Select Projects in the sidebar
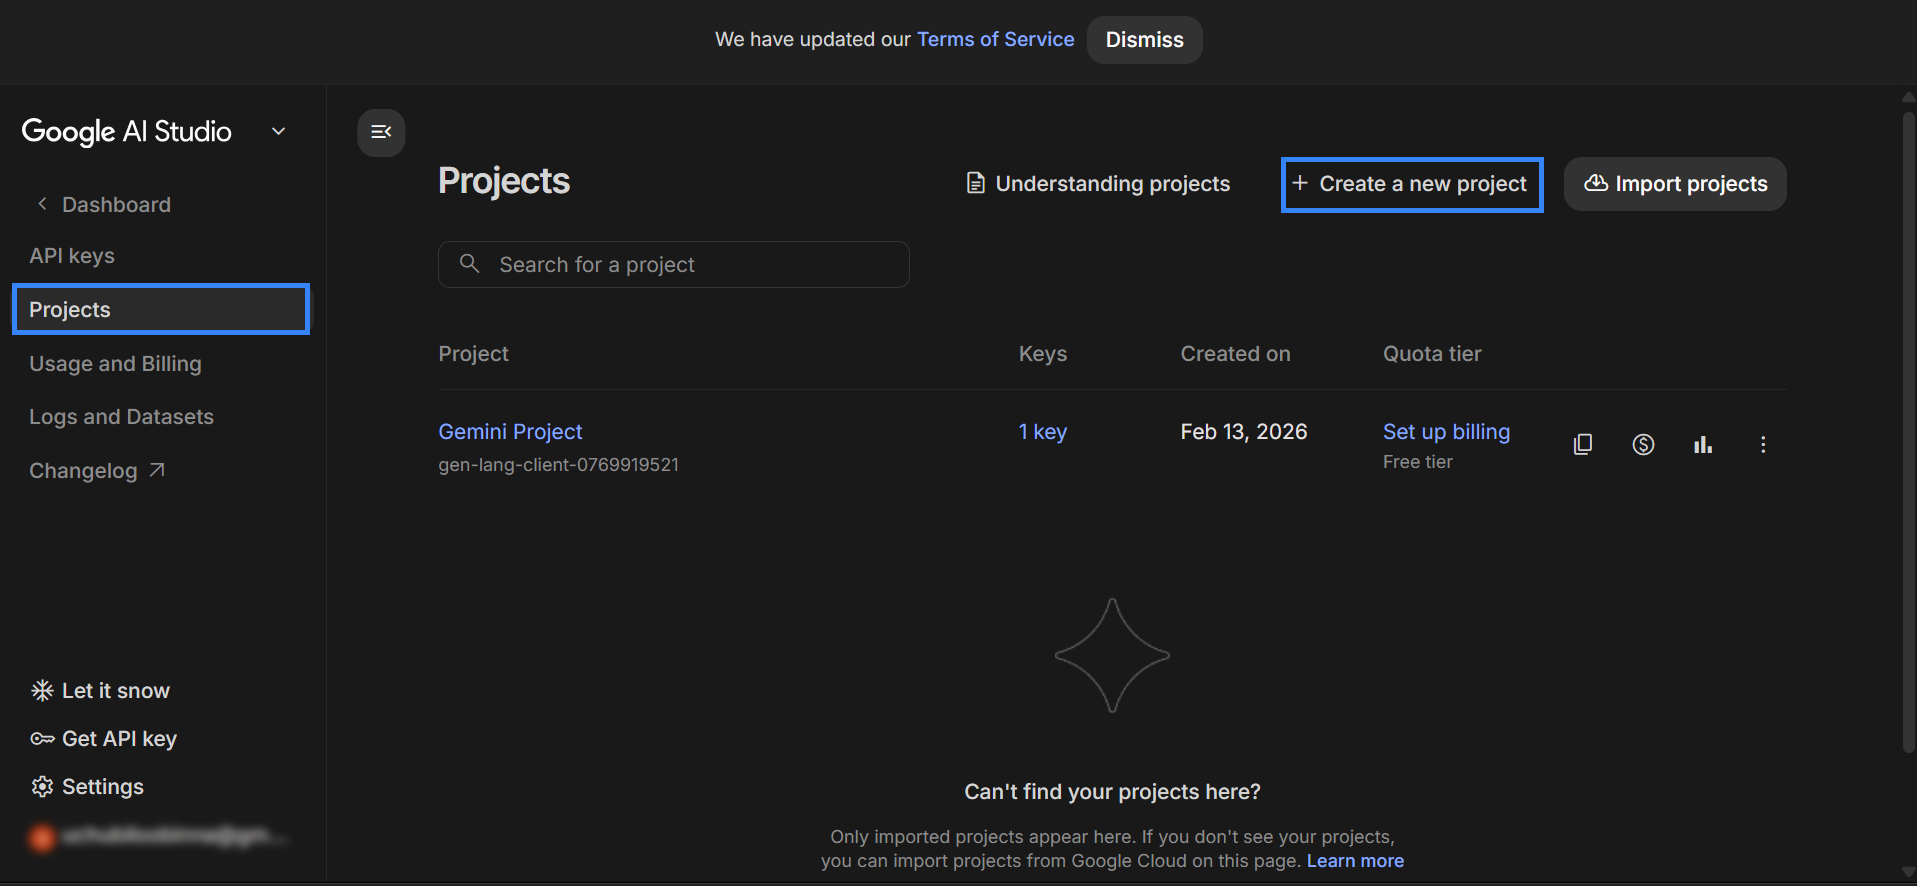 click(x=161, y=309)
